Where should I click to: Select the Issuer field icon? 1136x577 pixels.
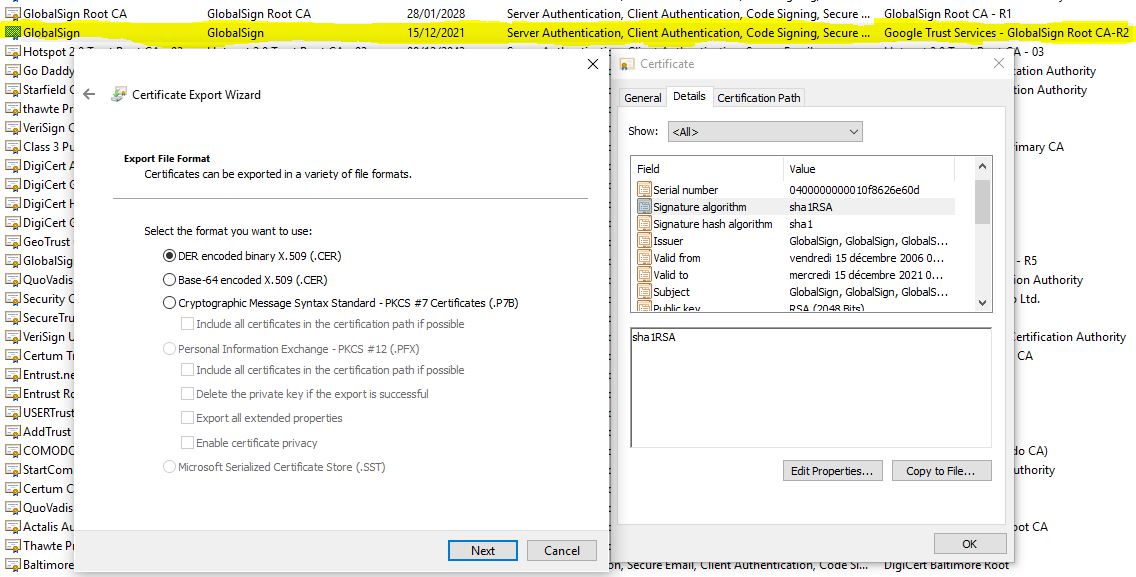tap(644, 241)
